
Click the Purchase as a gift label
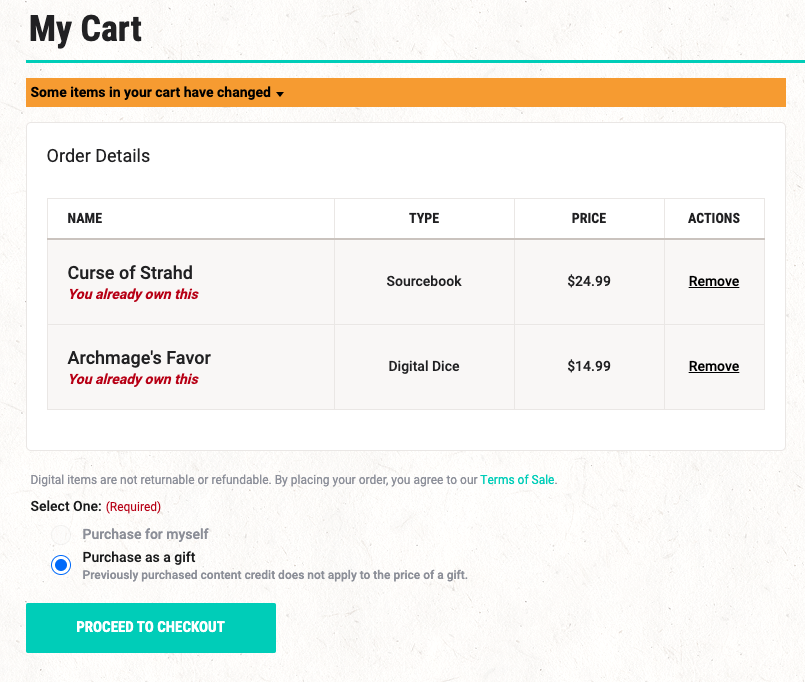[x=139, y=557]
